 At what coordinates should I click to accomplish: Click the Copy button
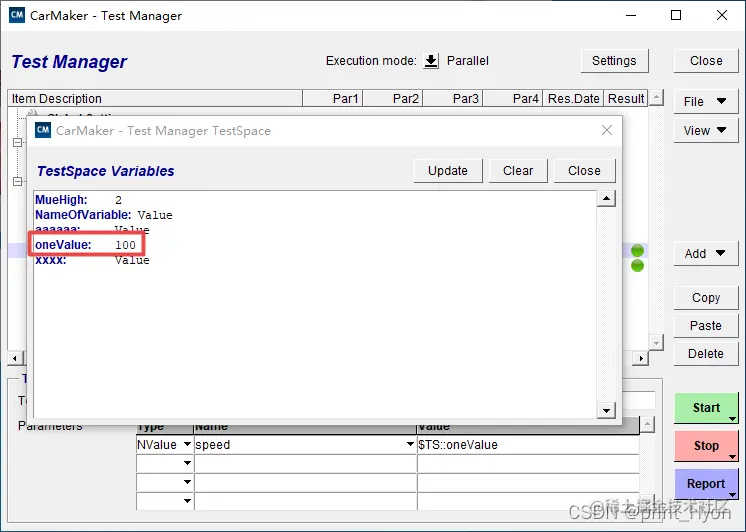(706, 298)
